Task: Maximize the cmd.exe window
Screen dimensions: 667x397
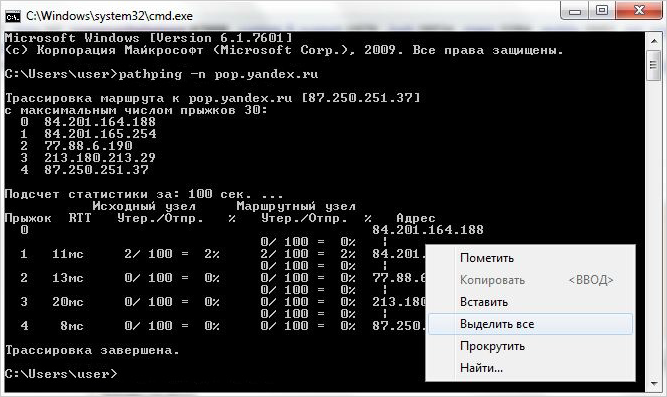Action: [x=601, y=11]
